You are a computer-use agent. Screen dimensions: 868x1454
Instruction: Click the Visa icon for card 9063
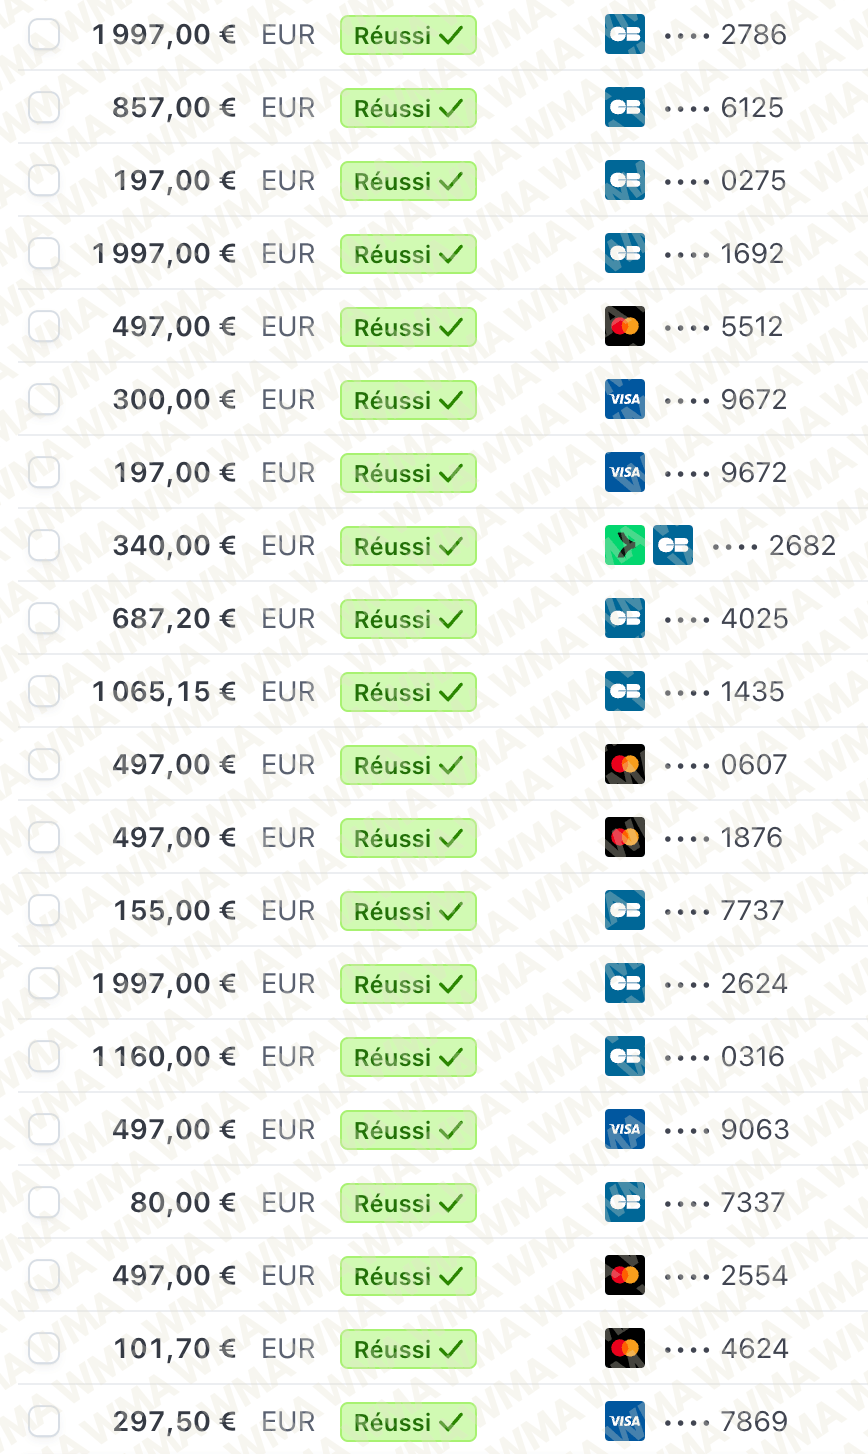pyautogui.click(x=625, y=1130)
